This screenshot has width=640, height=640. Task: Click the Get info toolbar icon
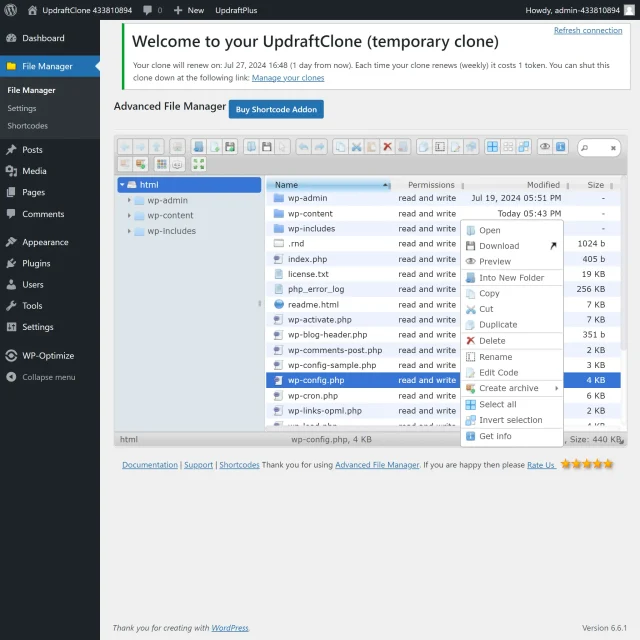(x=560, y=147)
